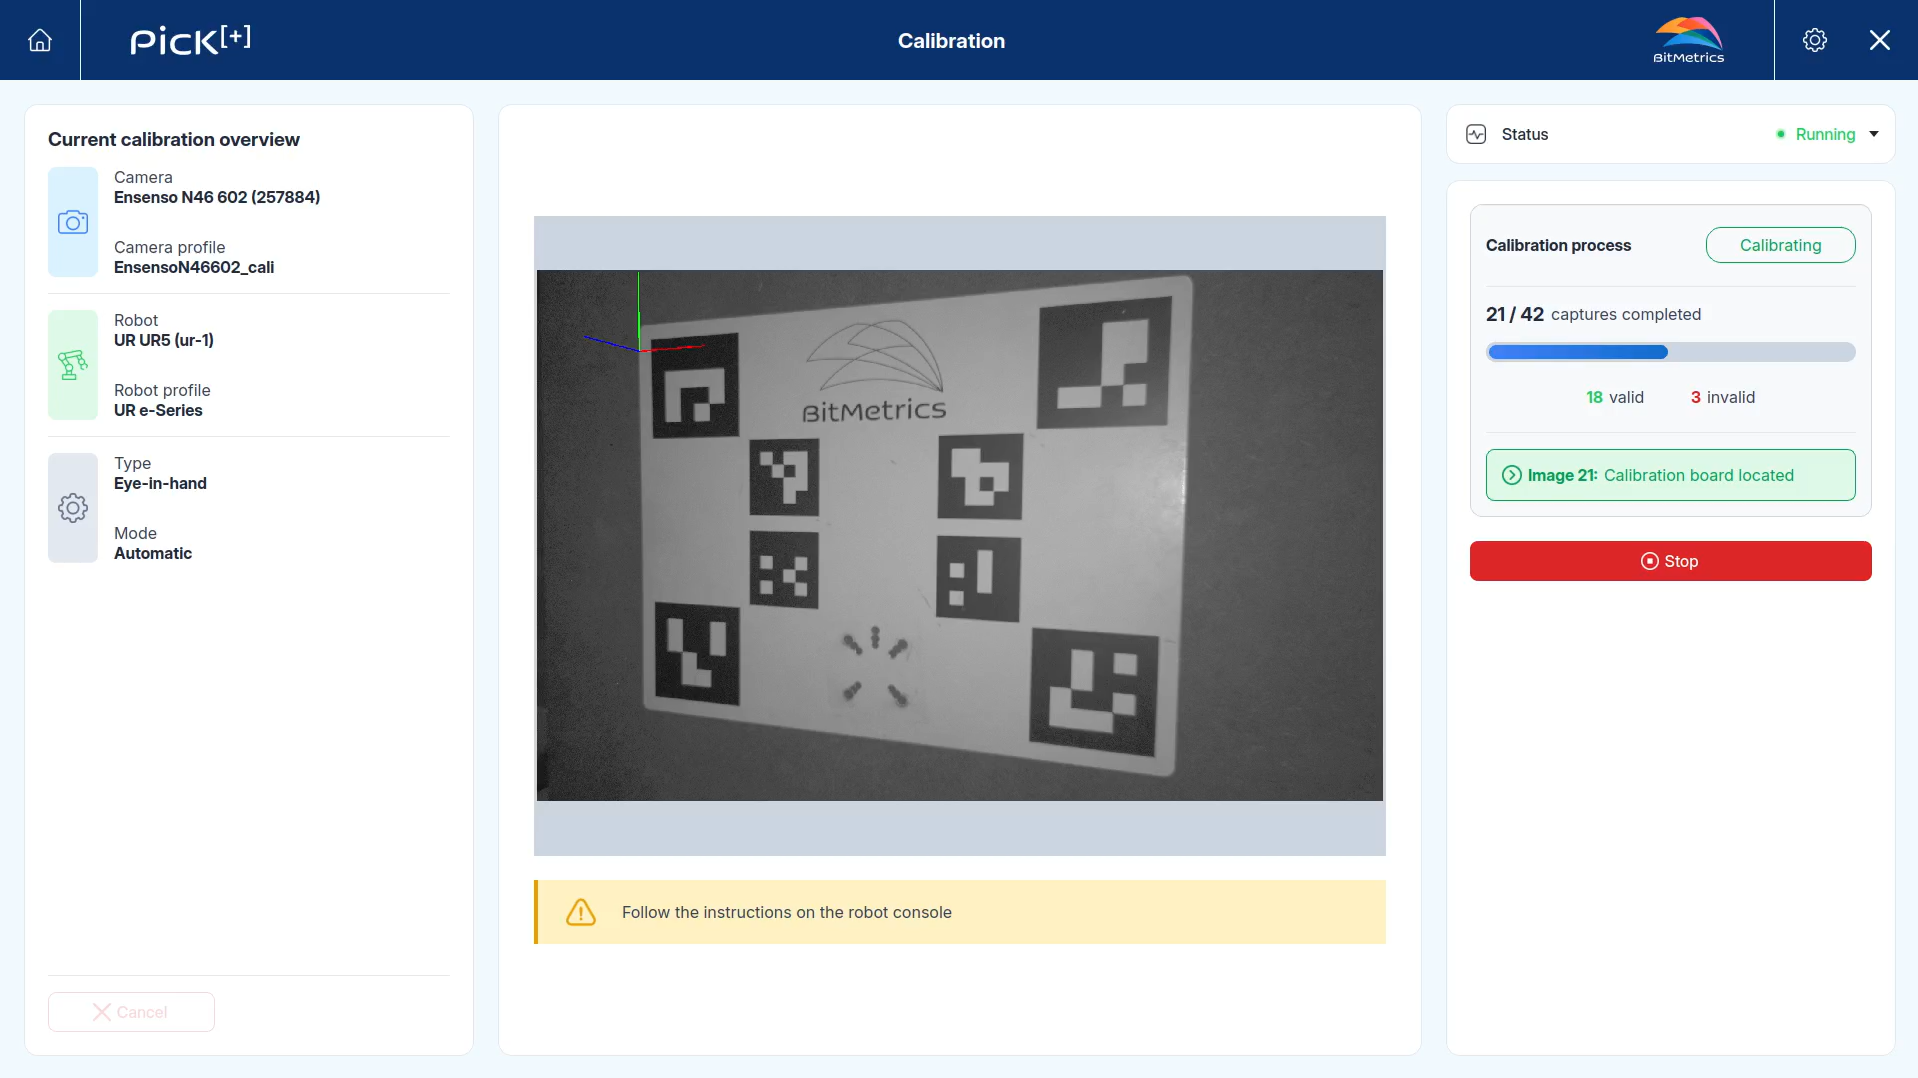Click the EnsensoN46602_cali camera profile
1918x1078 pixels.
click(x=194, y=267)
